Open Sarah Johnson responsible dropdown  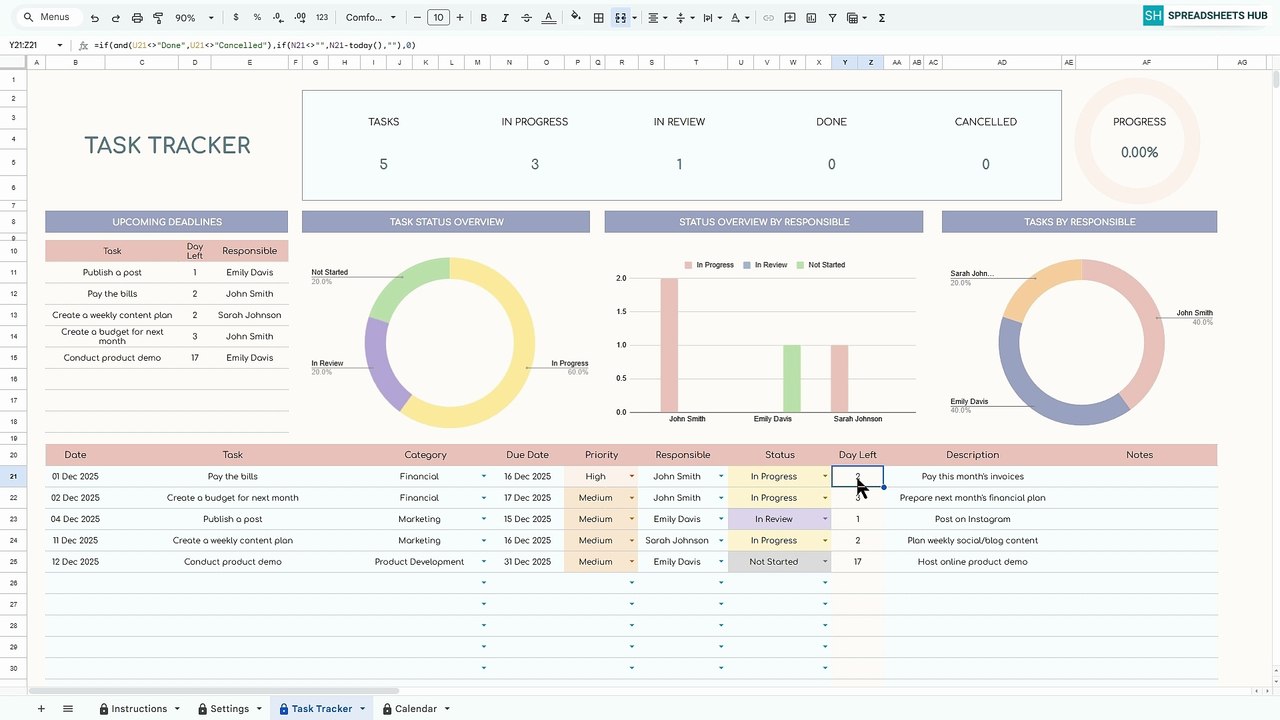720,541
